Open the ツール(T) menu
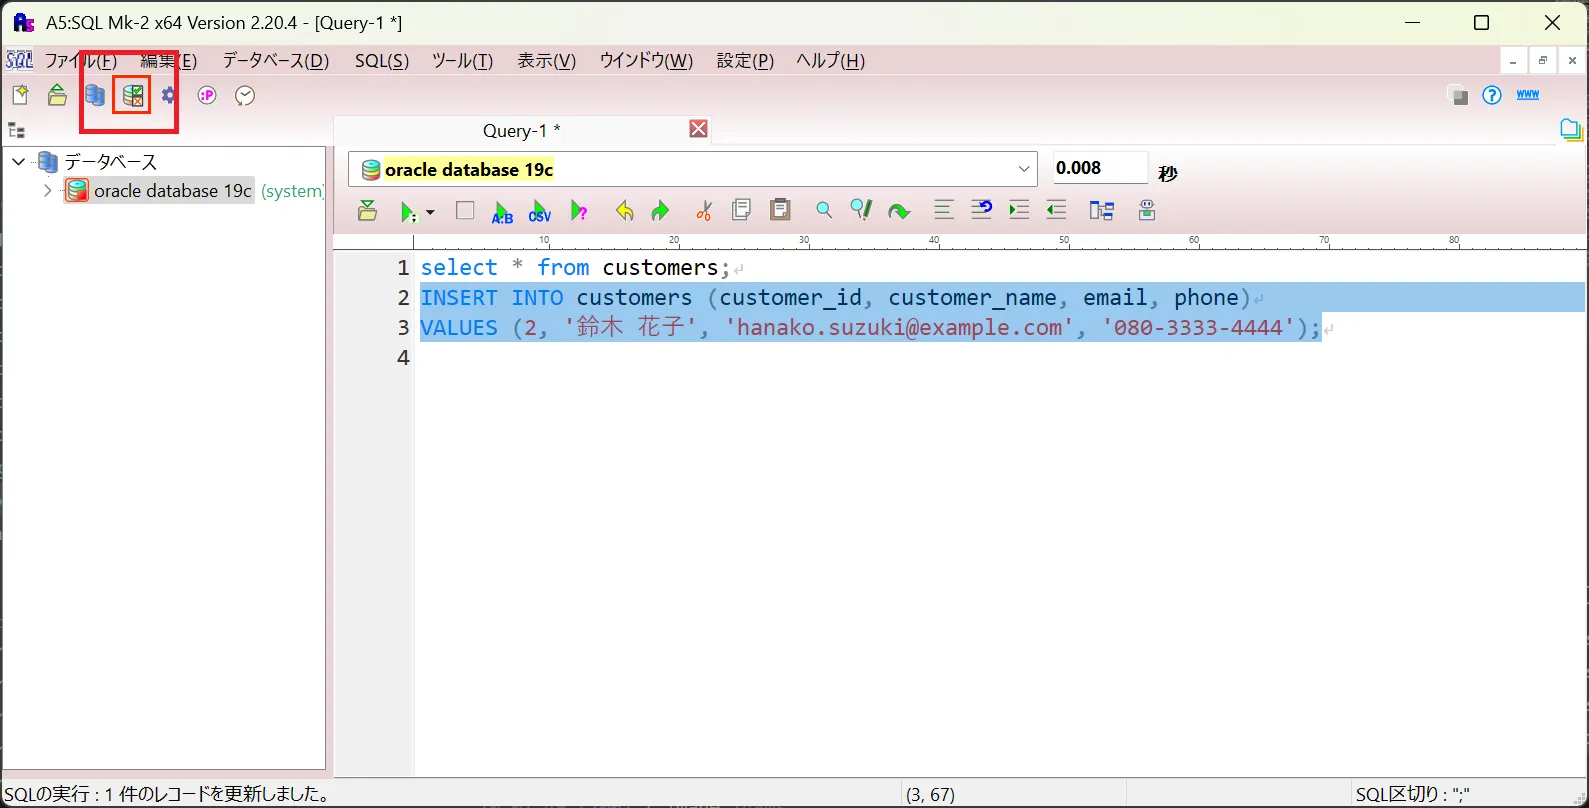Screen dimensions: 1589x808 coord(462,61)
